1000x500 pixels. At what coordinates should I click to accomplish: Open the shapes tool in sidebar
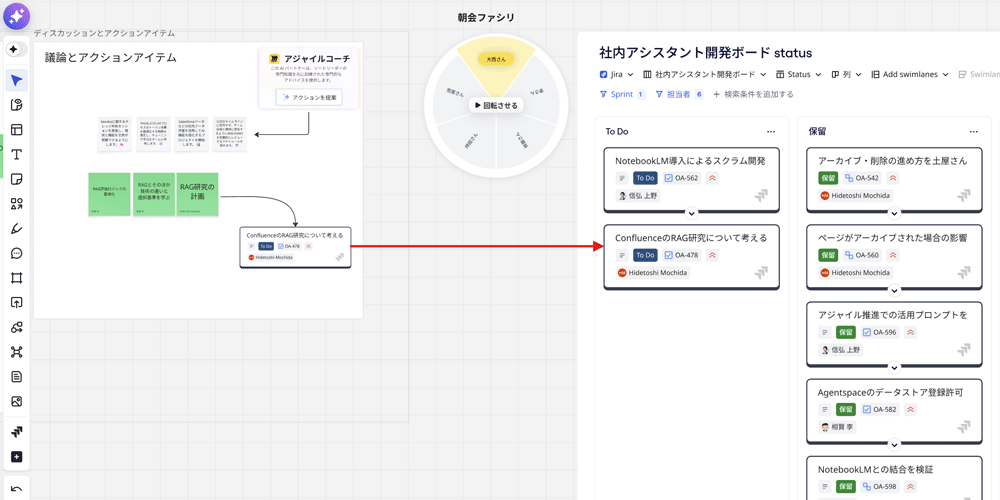[x=17, y=203]
